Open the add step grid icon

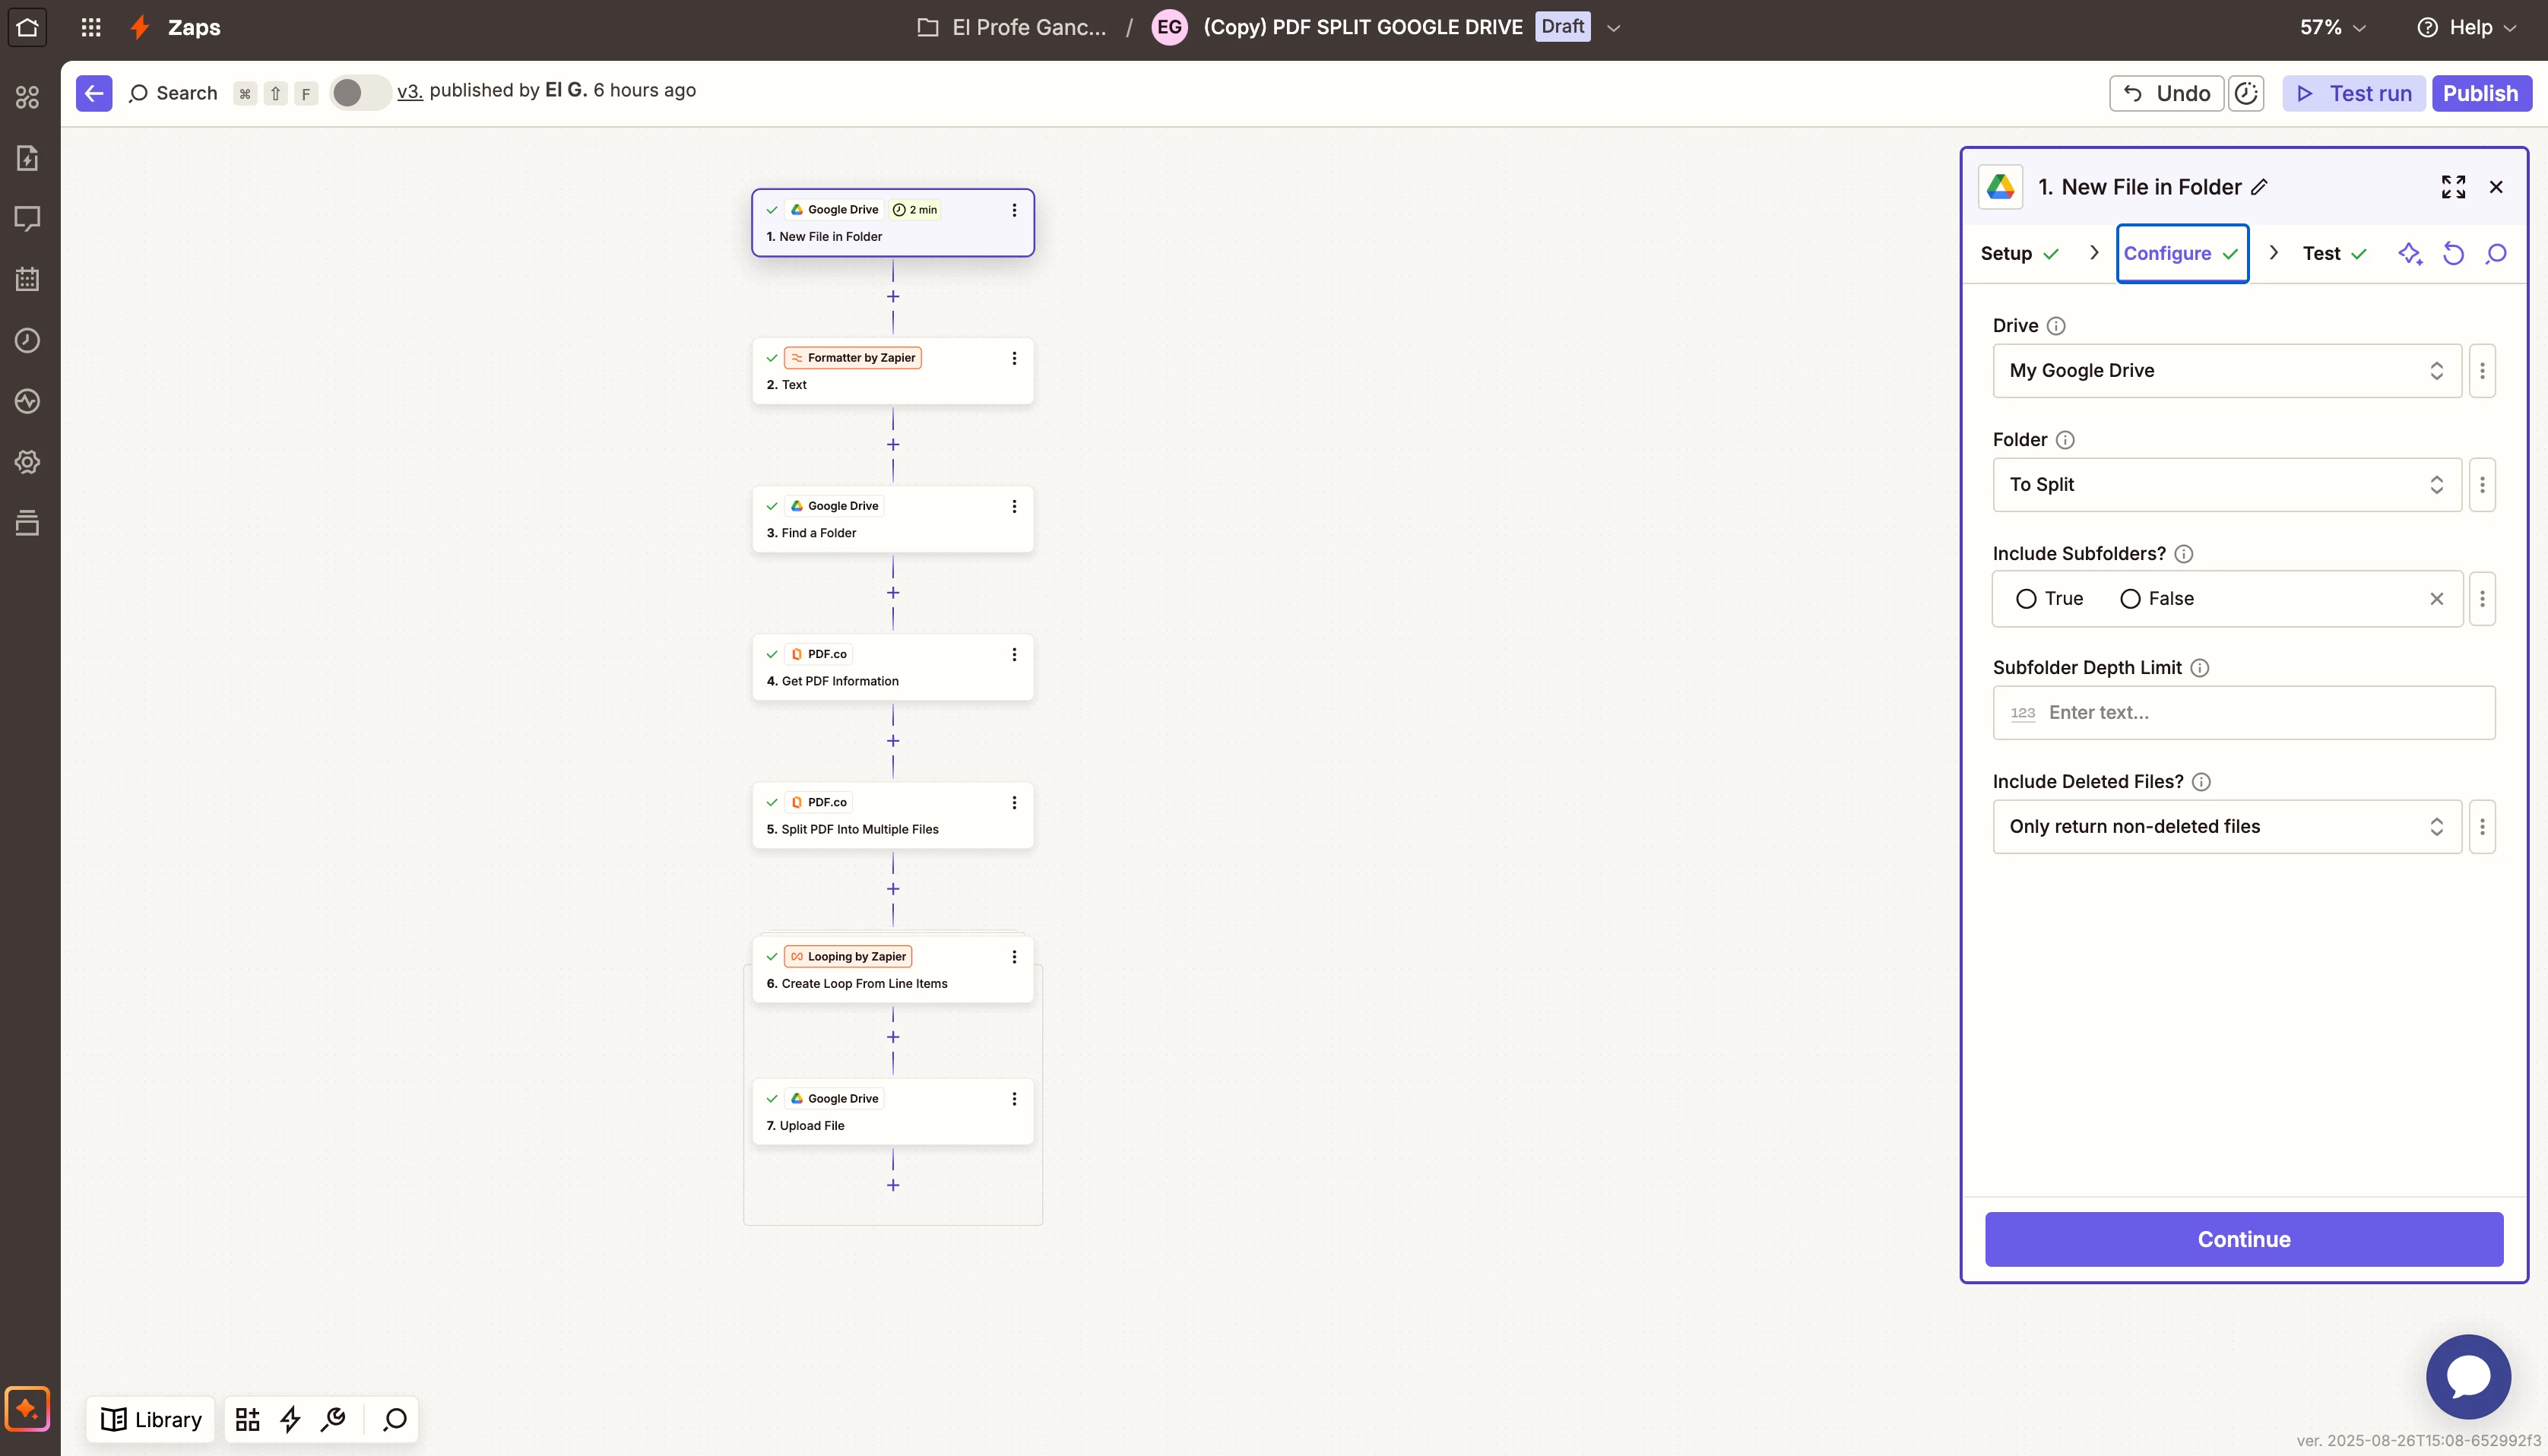point(247,1419)
